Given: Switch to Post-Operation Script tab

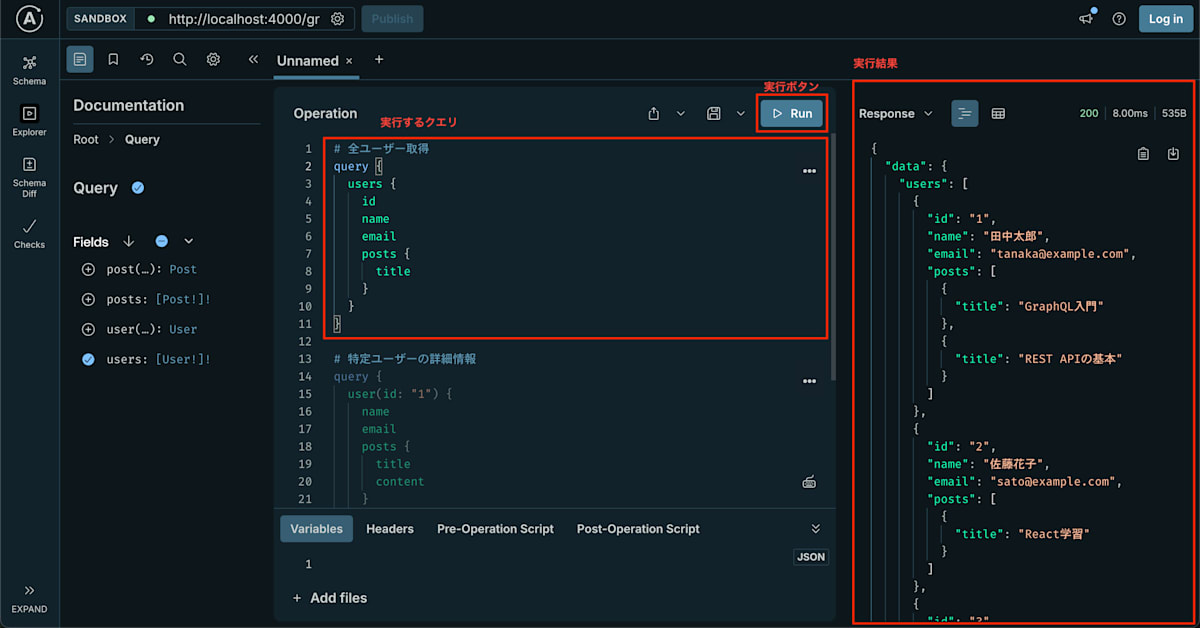Looking at the screenshot, I should (638, 529).
